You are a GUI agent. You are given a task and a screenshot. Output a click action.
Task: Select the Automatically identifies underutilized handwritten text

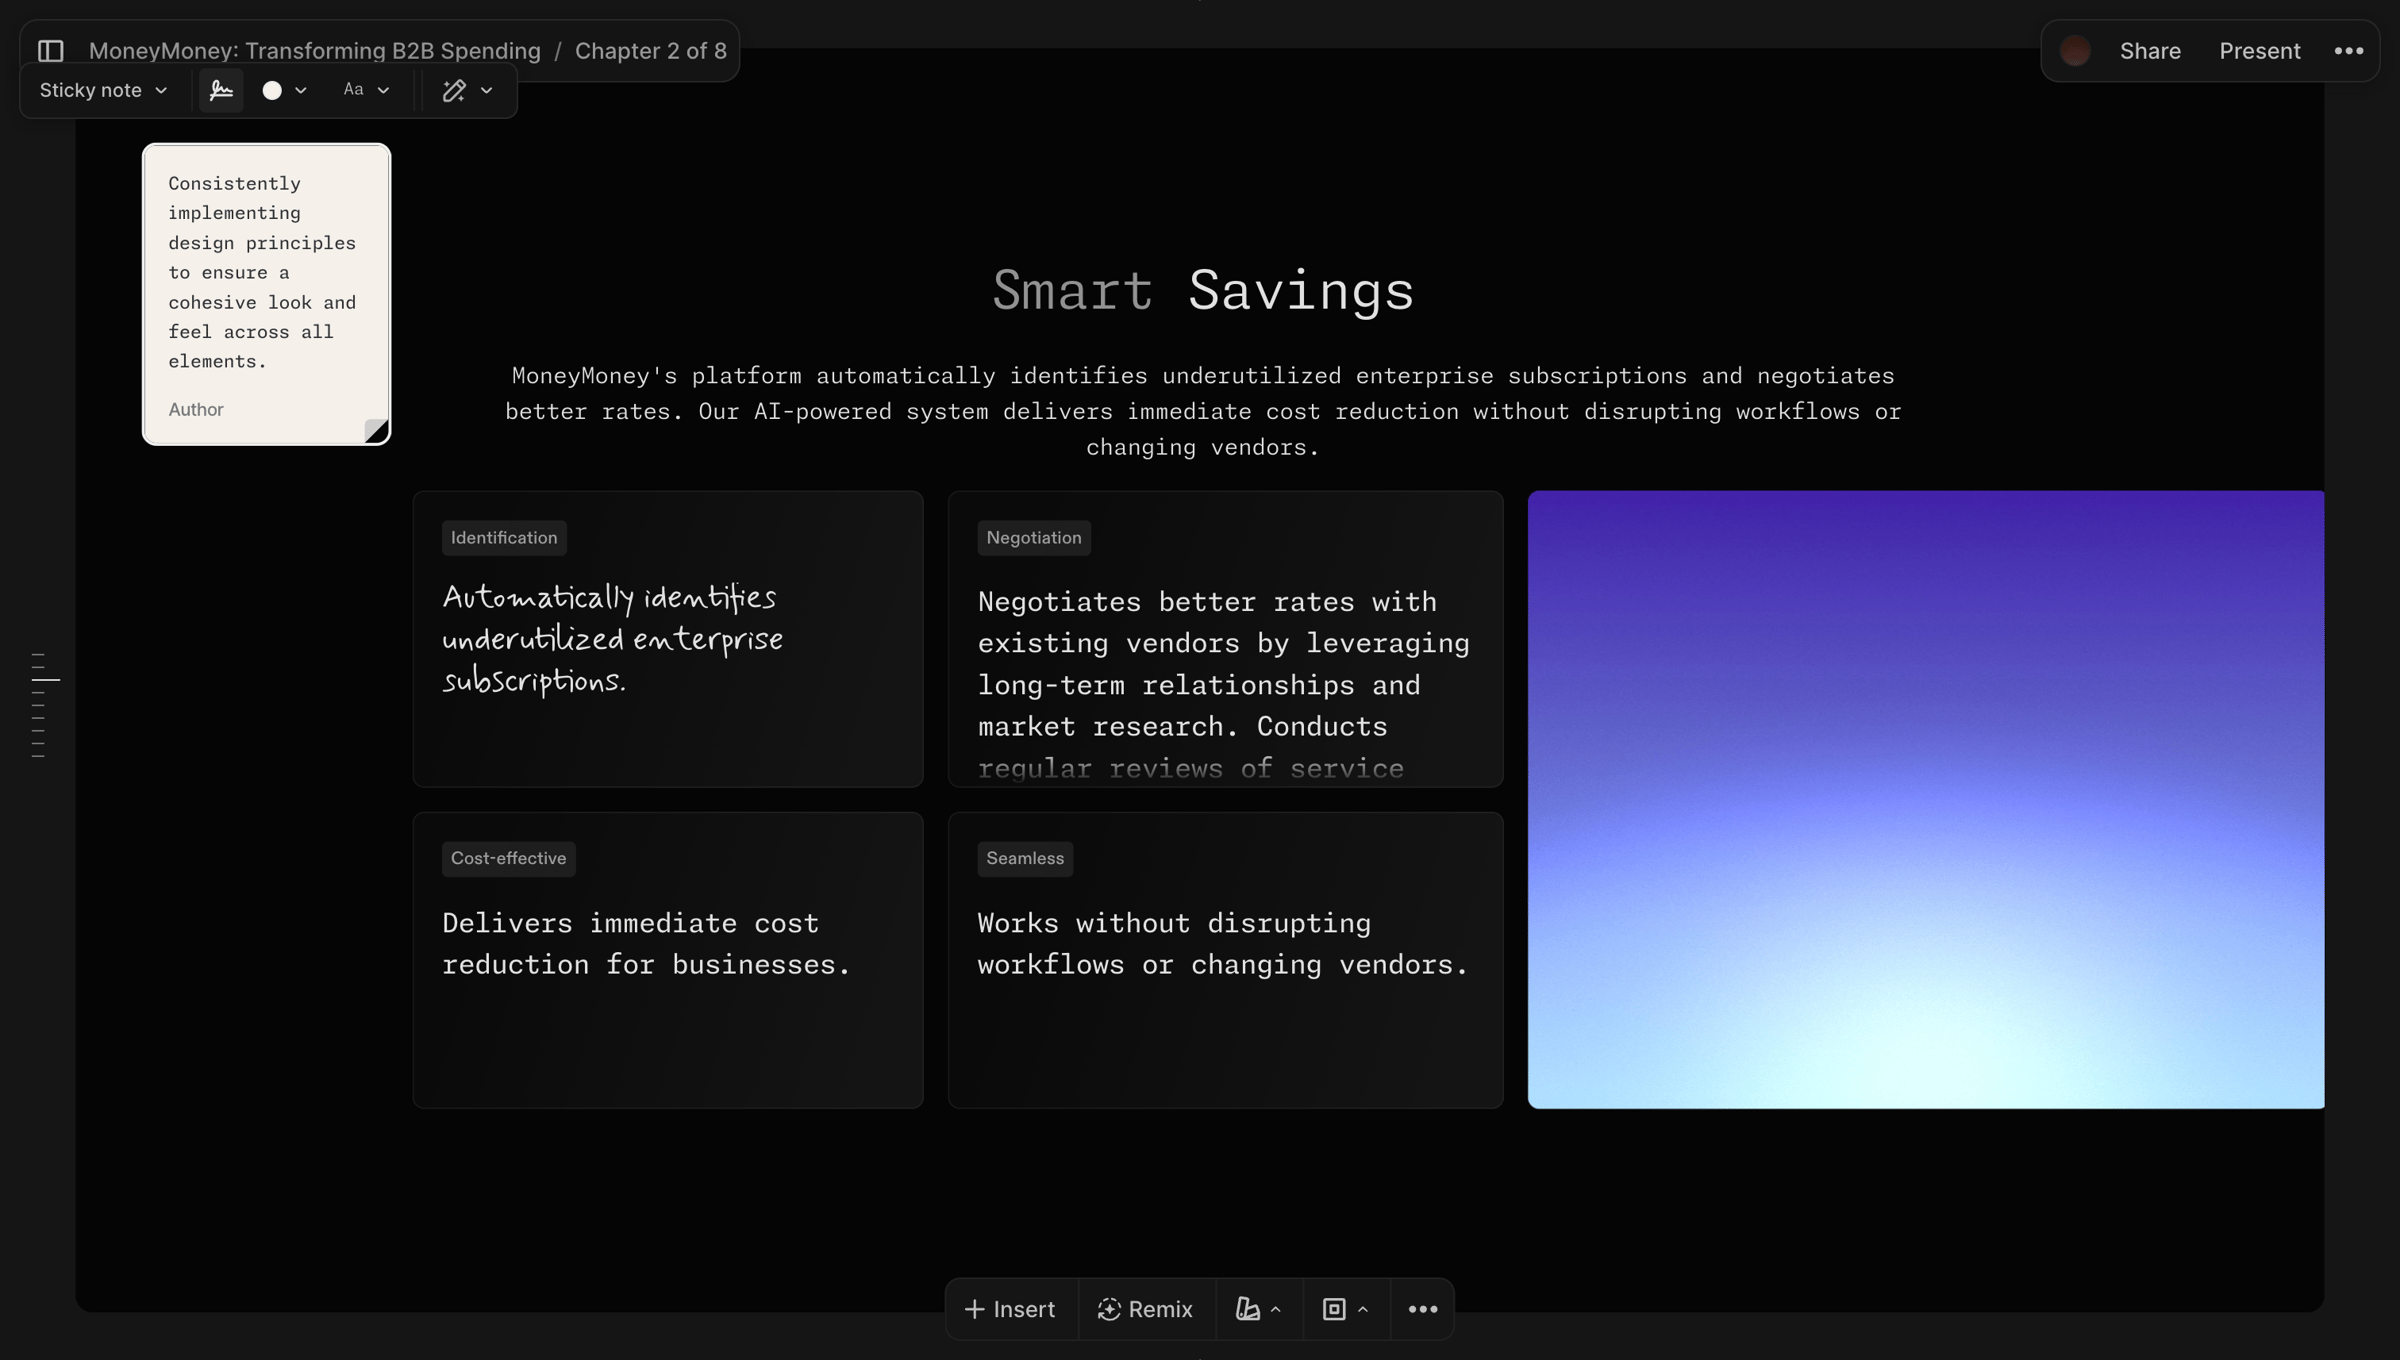click(x=613, y=639)
